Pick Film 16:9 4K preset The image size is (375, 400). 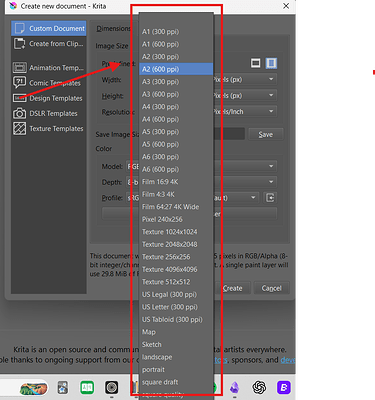pos(176,182)
